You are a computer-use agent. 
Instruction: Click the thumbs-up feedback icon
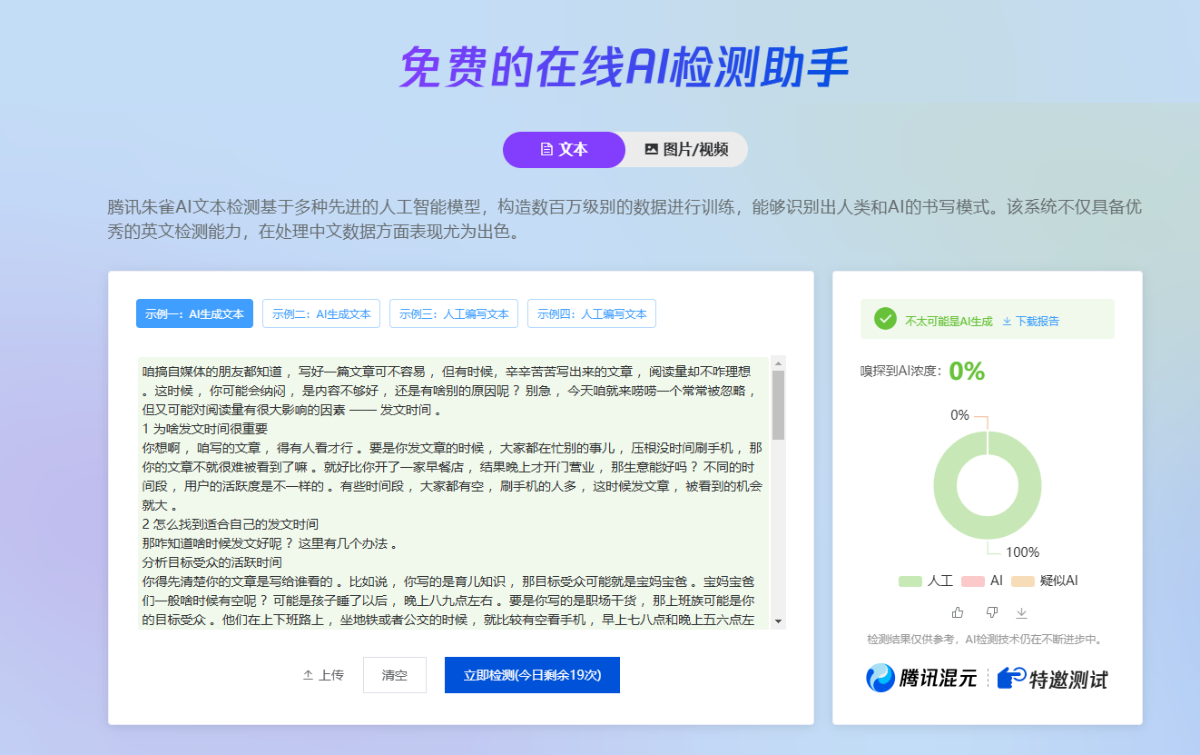958,612
